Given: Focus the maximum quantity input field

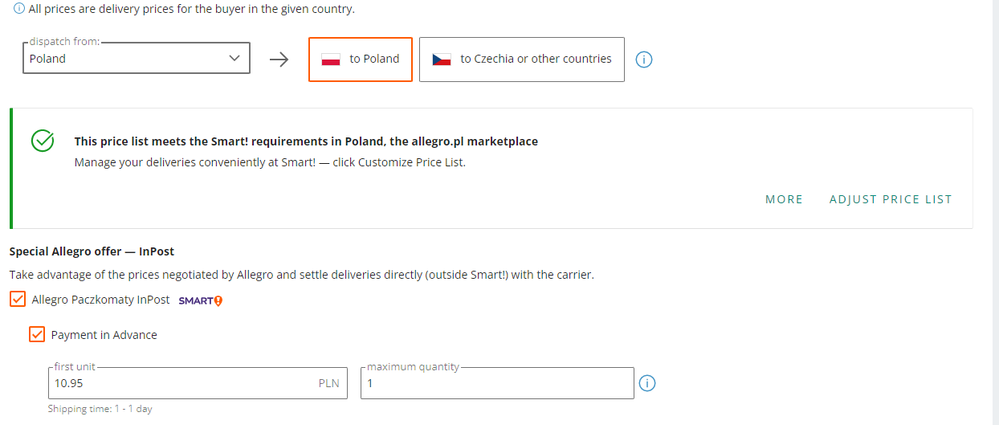Looking at the screenshot, I should point(497,383).
